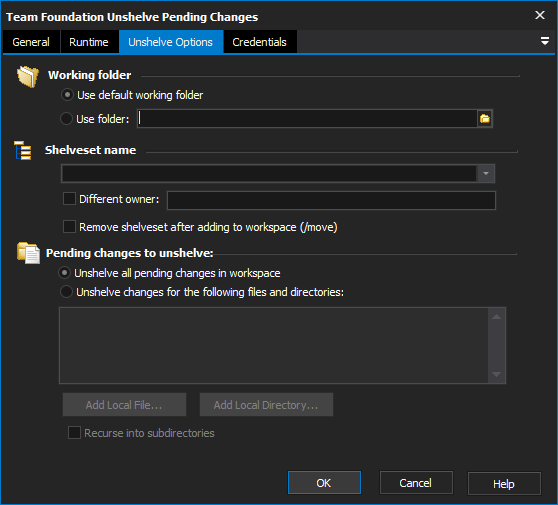Focus the Different owner text field
The image size is (558, 505).
coord(331,200)
